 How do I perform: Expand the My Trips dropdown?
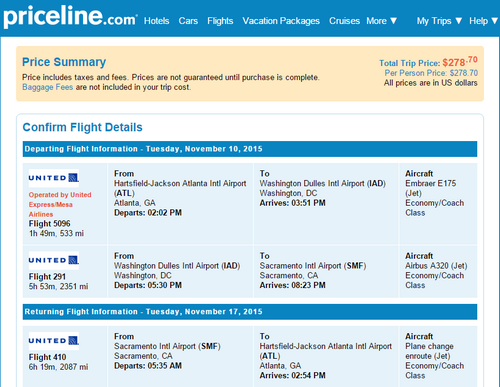click(439, 21)
